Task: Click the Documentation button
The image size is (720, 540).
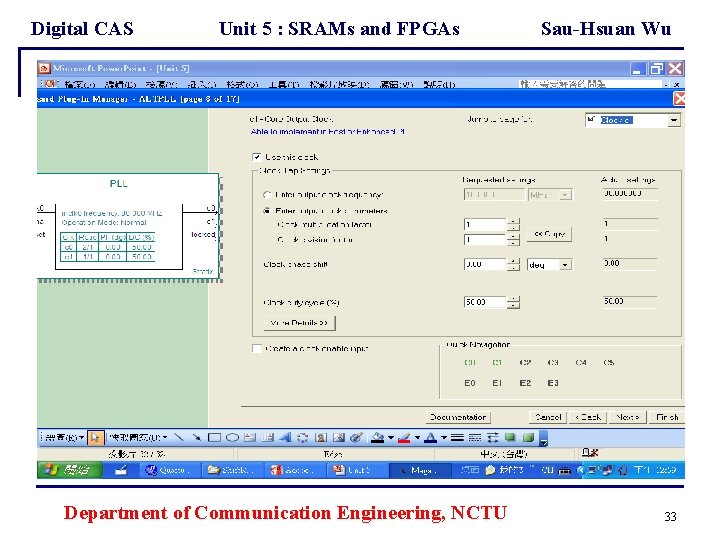Action: tap(458, 417)
